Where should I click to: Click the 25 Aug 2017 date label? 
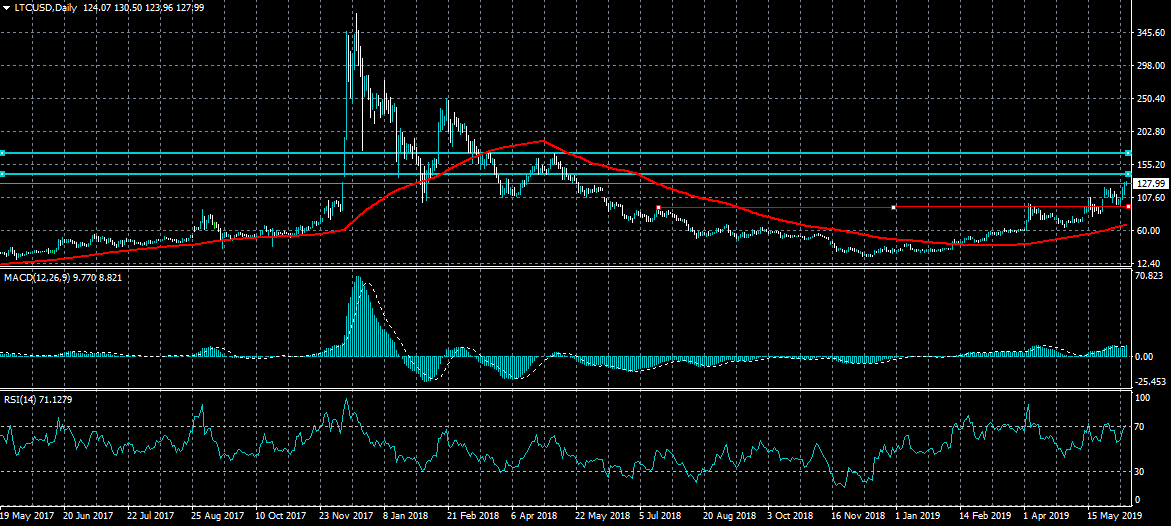tap(217, 516)
